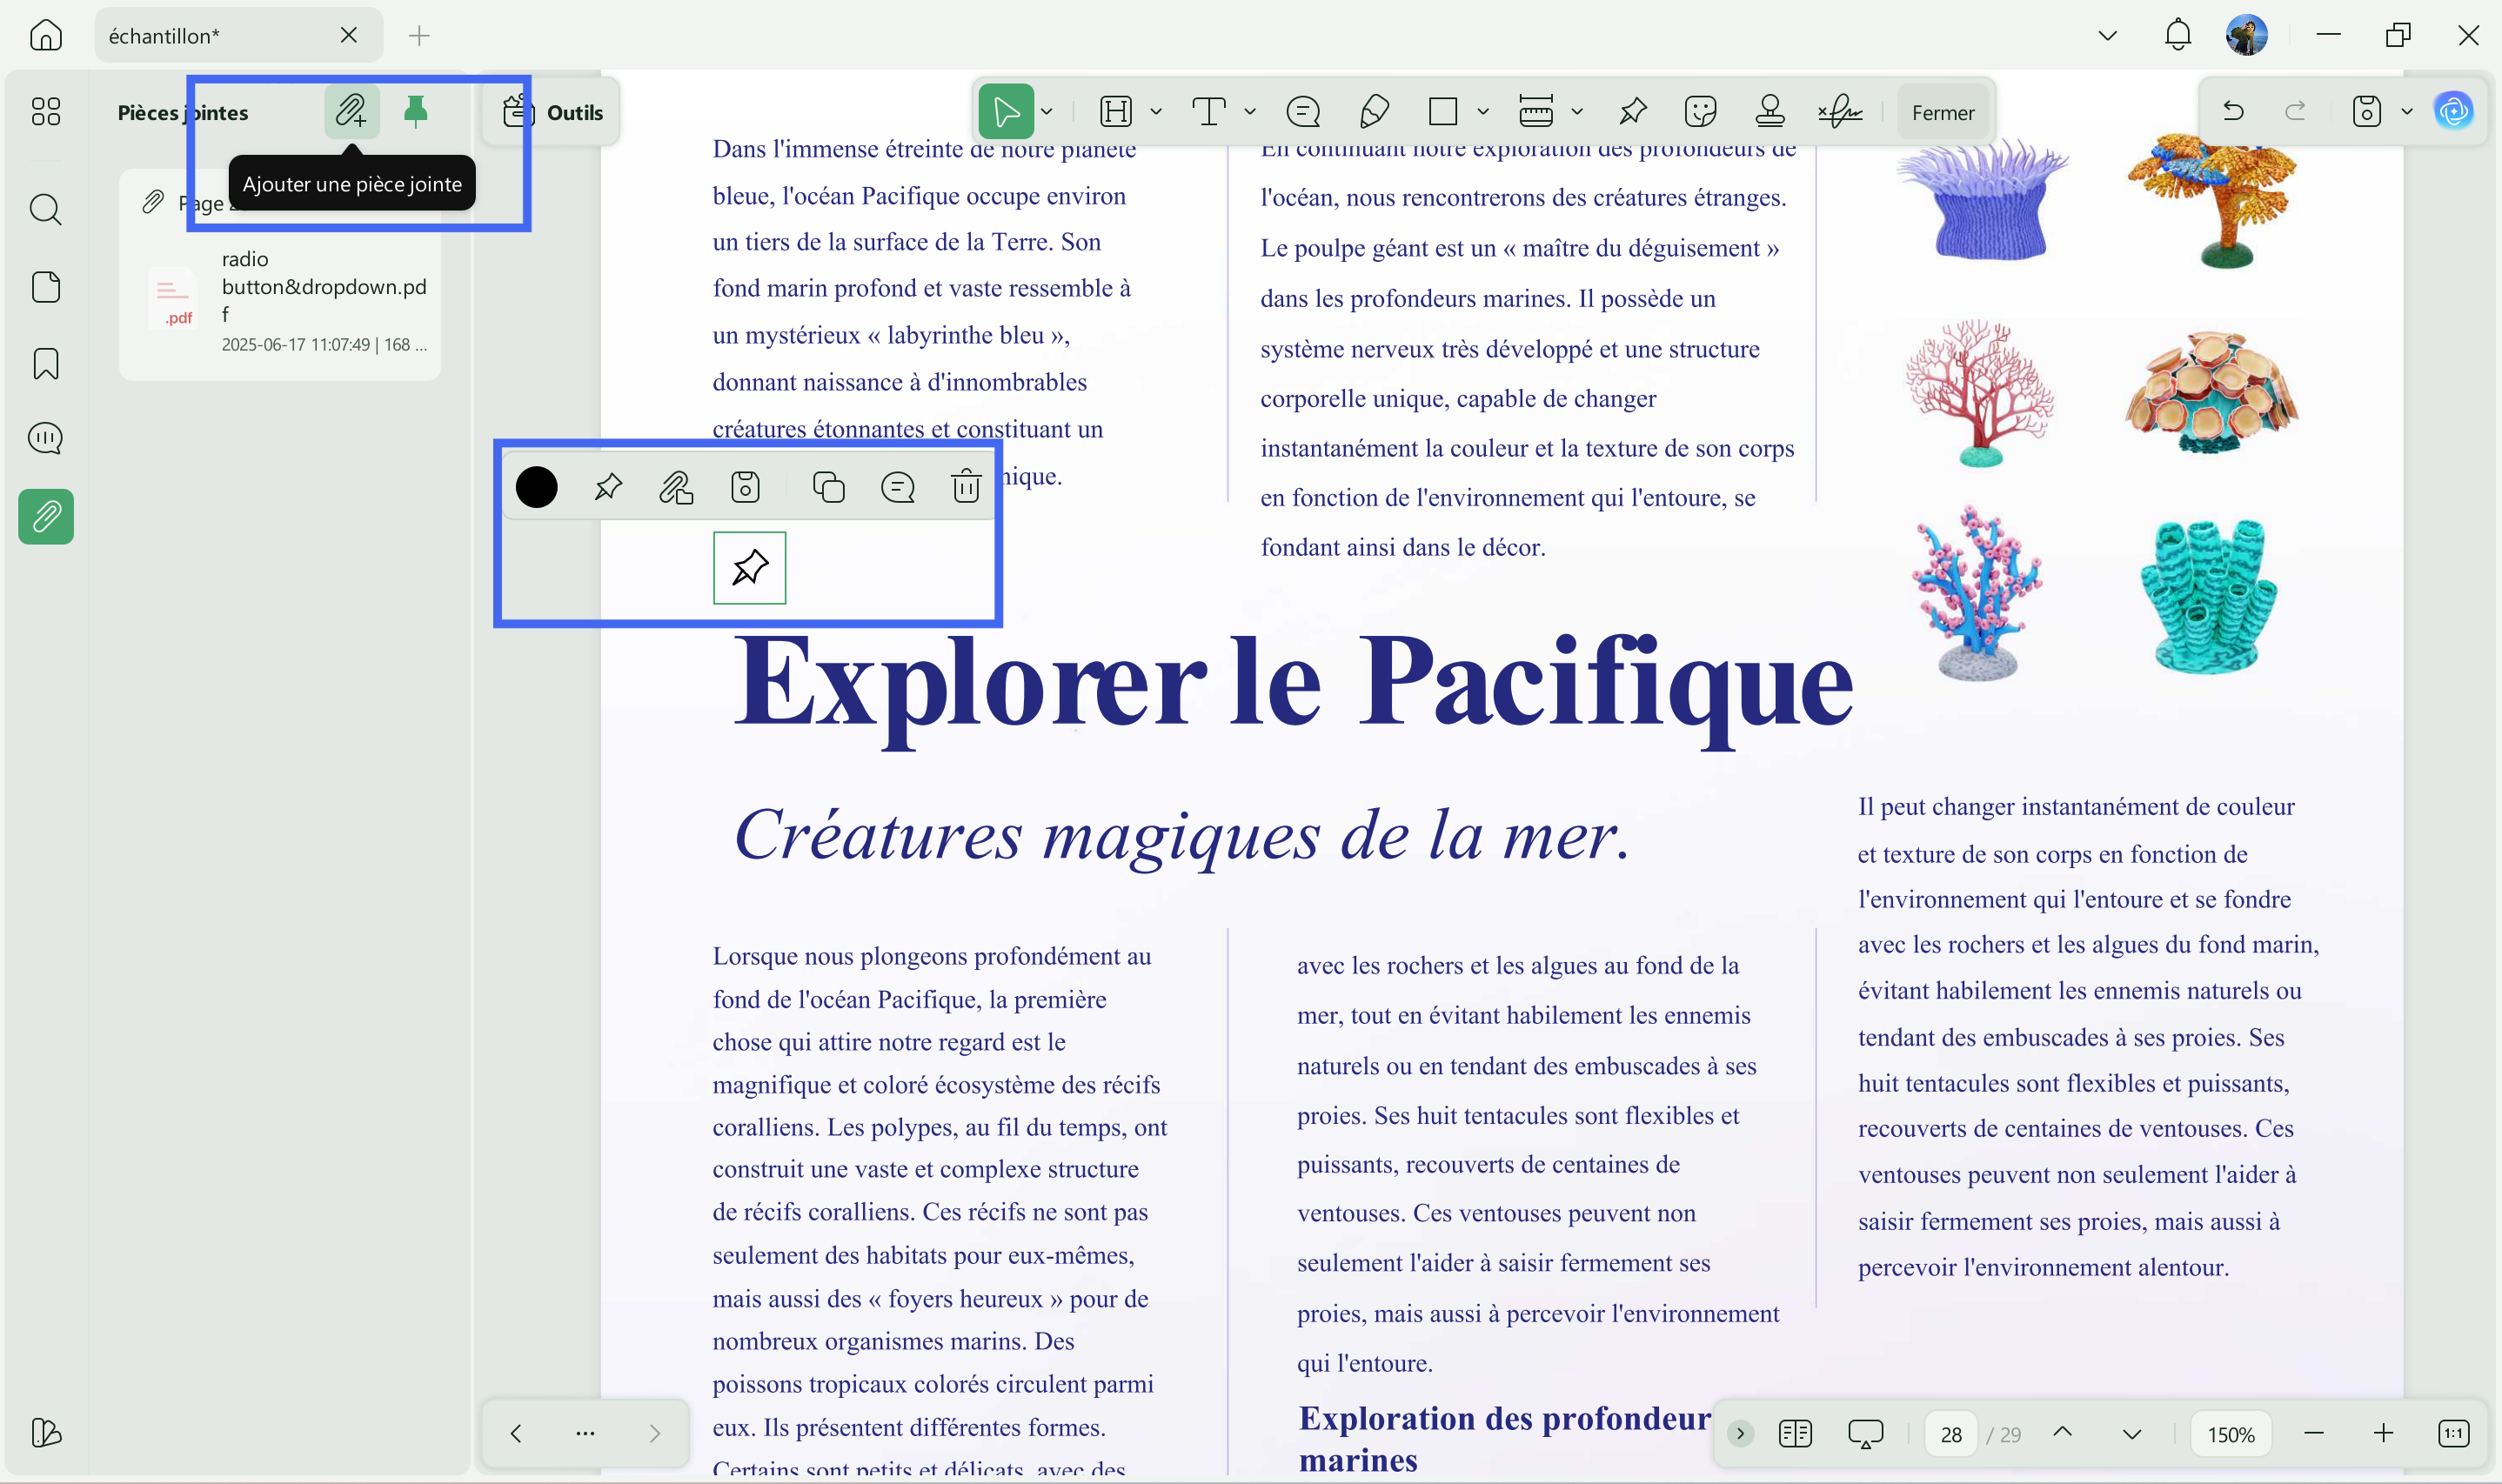Viewport: 2502px width, 1484px height.
Task: Go to previous view with left arrow
Action: pyautogui.click(x=516, y=1433)
